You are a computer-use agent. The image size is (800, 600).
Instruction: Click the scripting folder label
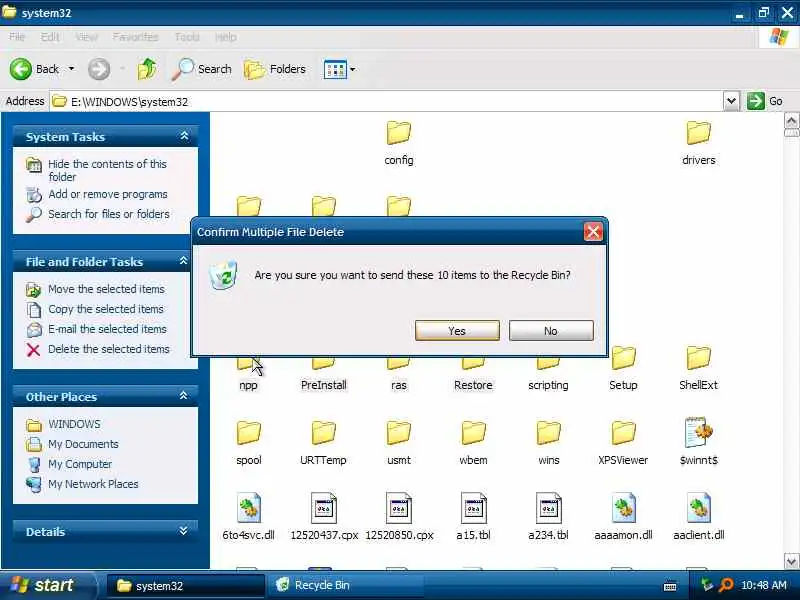click(x=548, y=385)
